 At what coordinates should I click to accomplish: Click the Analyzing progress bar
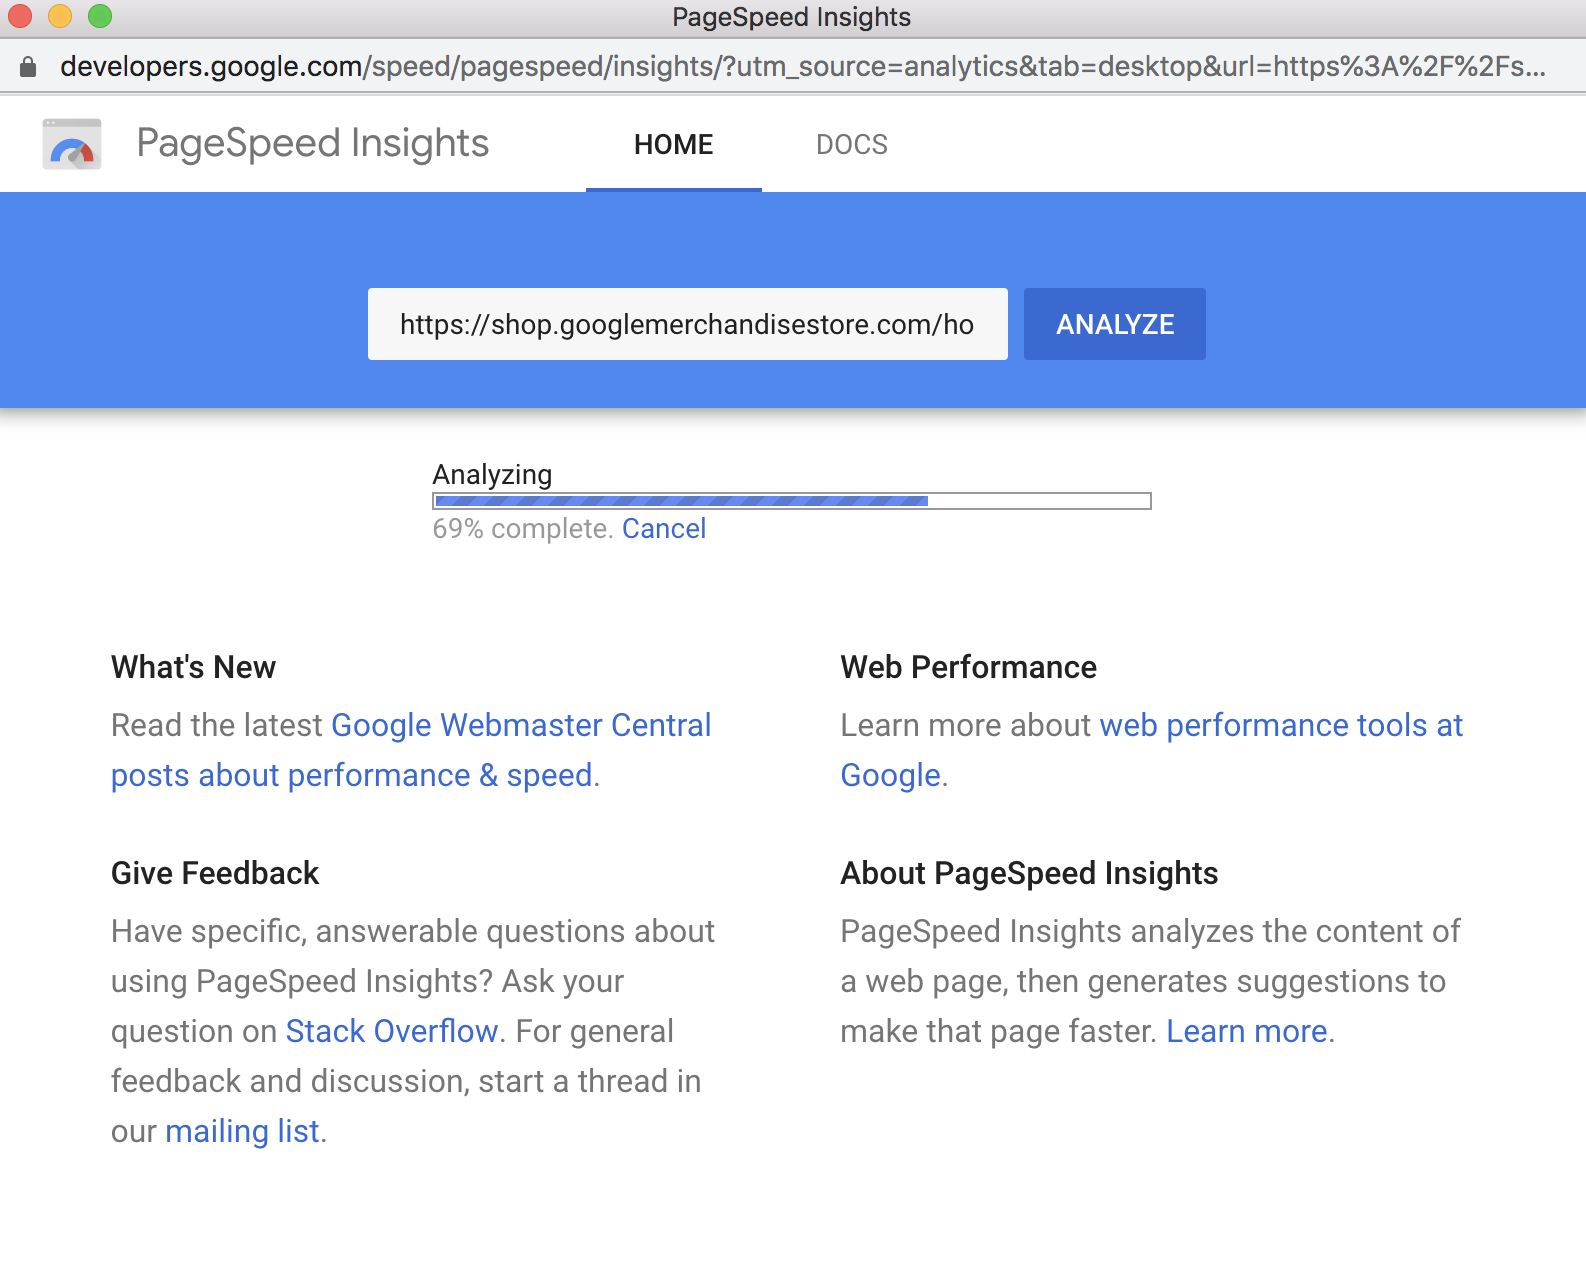click(x=792, y=501)
